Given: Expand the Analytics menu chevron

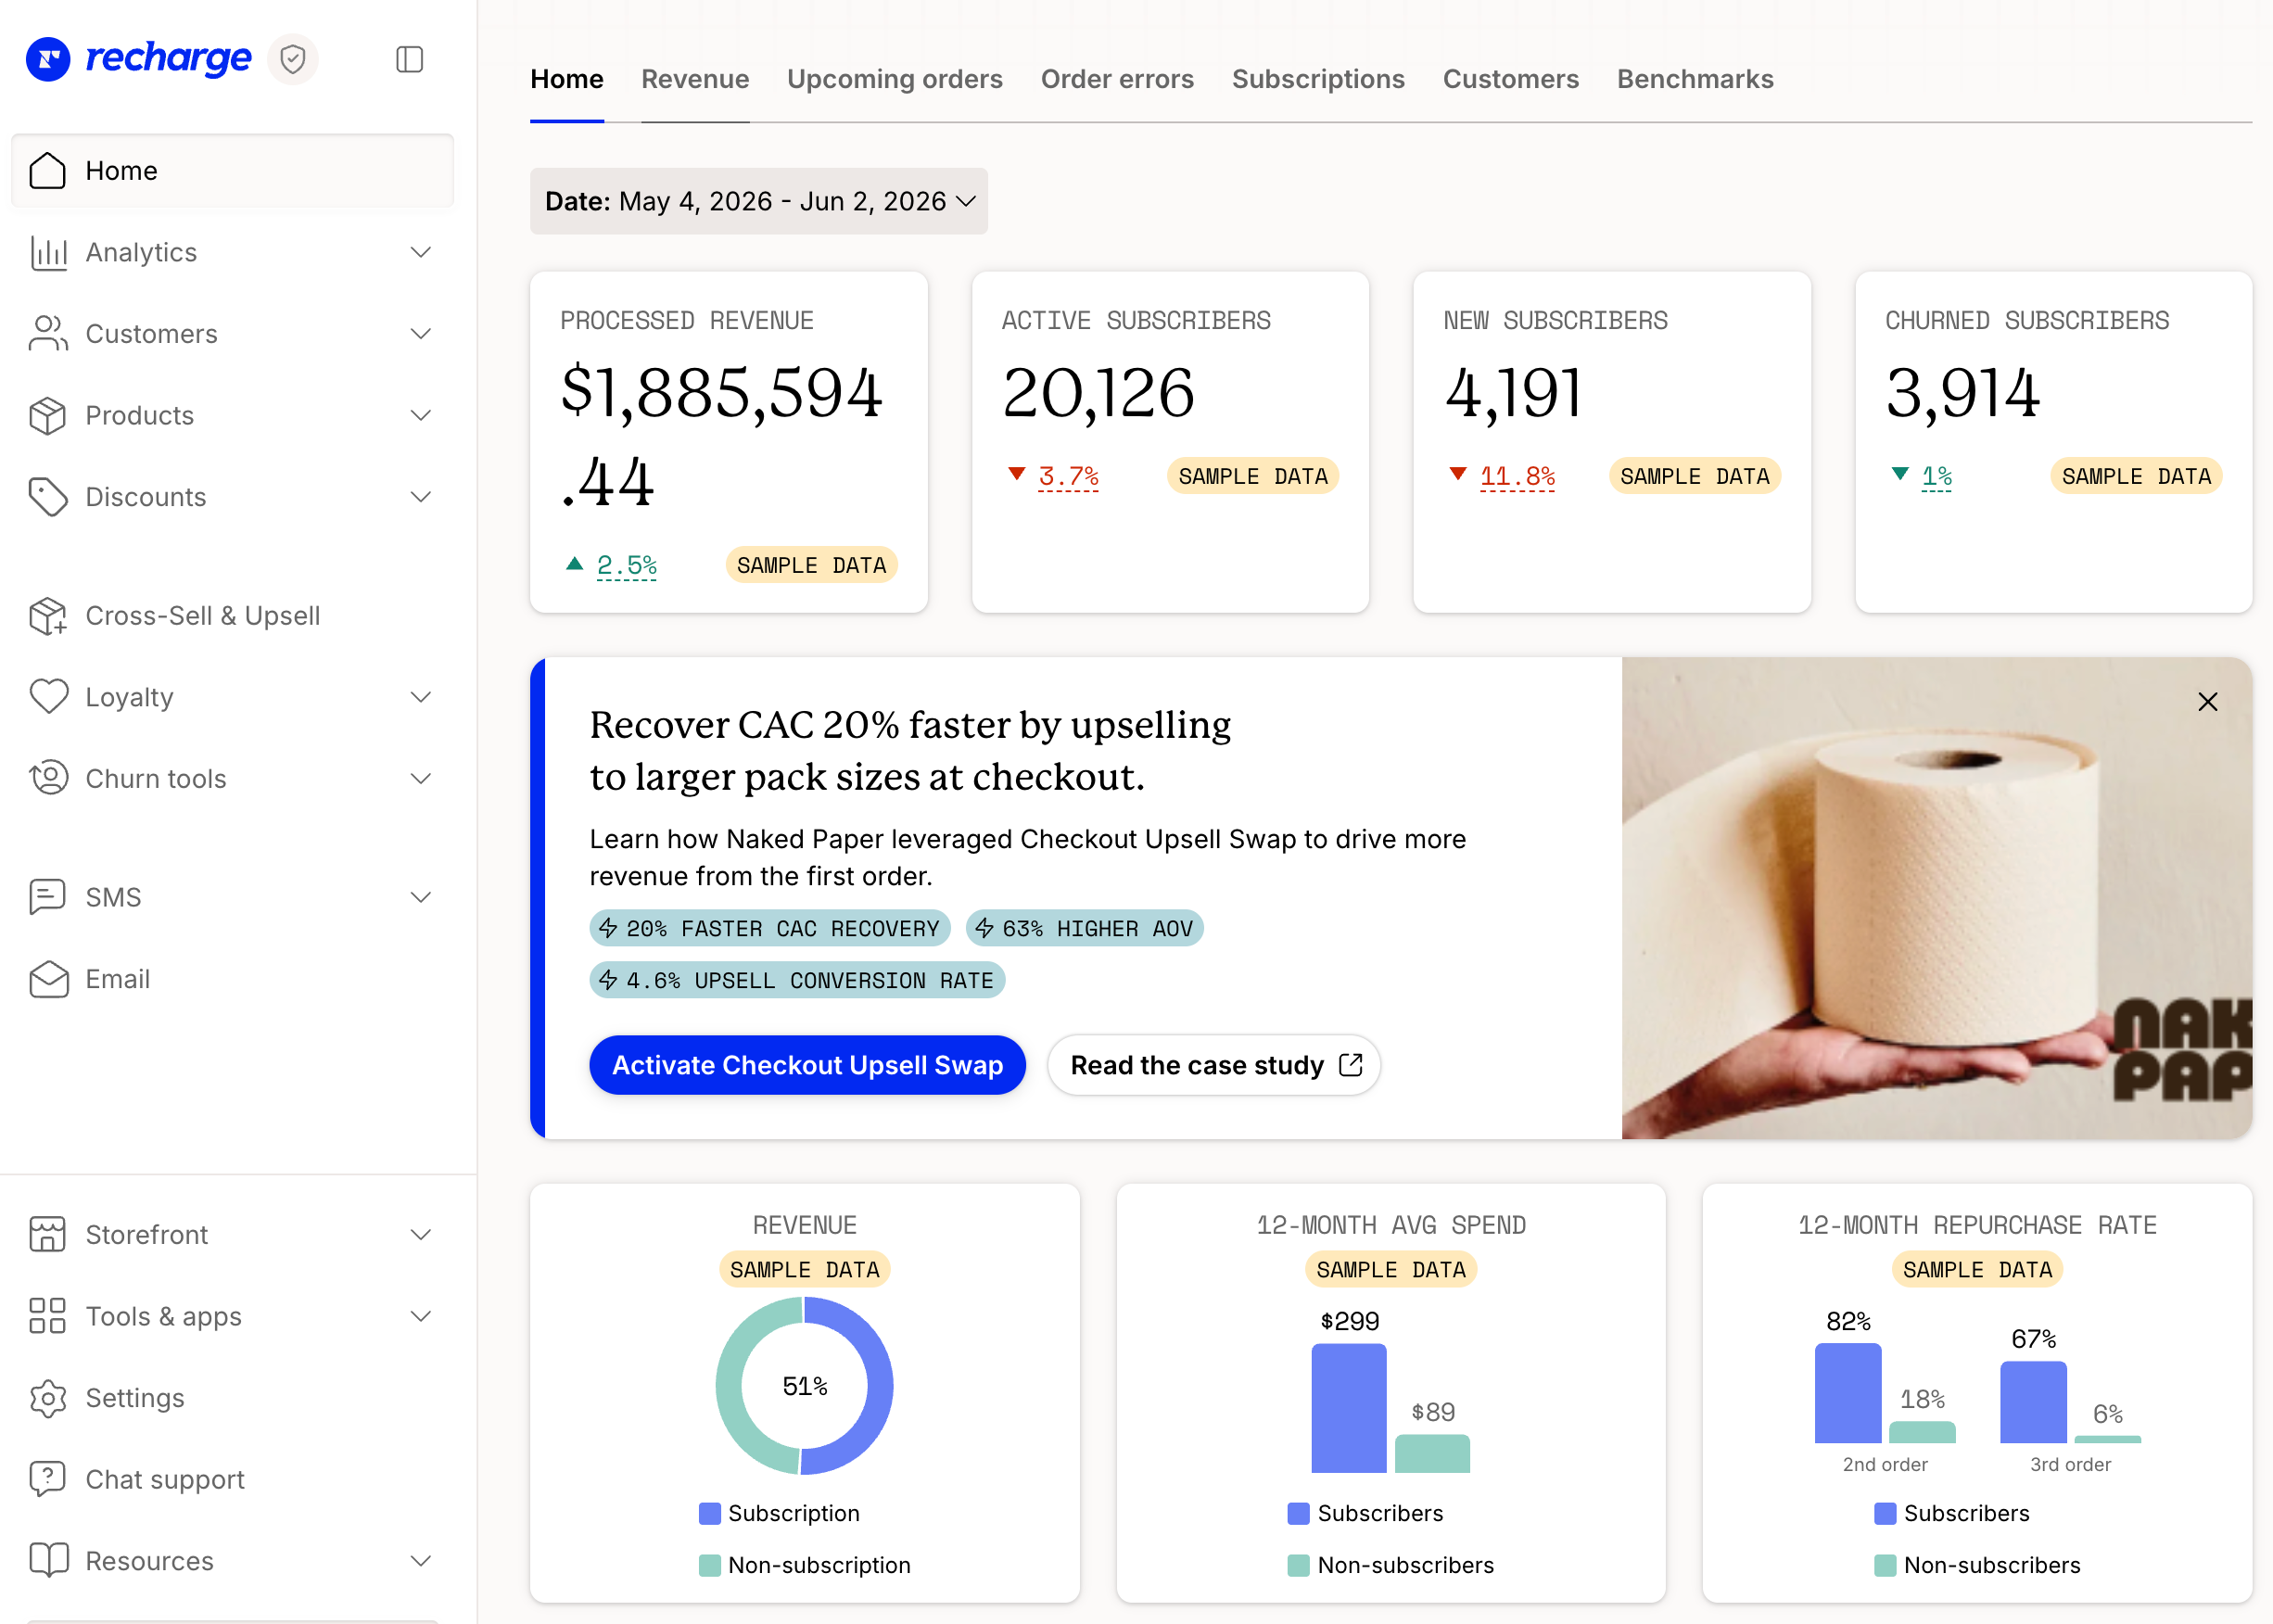Looking at the screenshot, I should [421, 252].
